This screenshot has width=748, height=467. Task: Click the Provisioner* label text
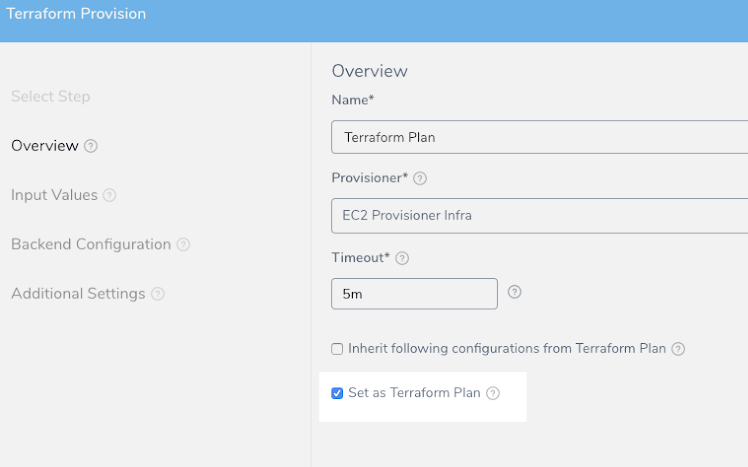(370, 178)
